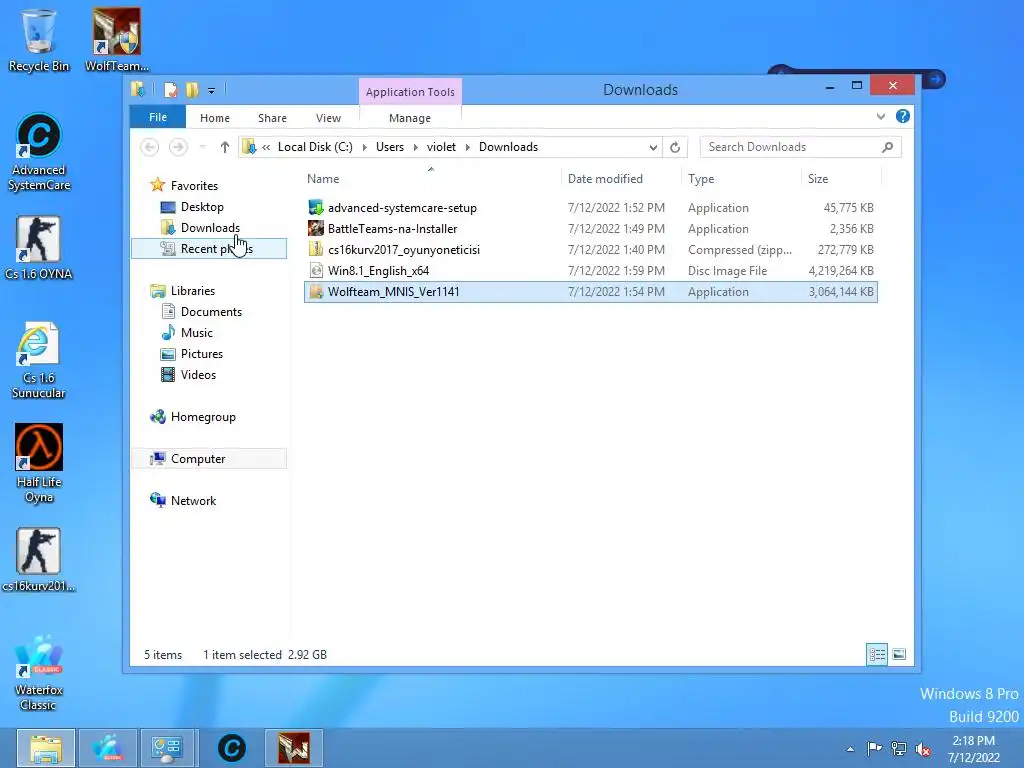
Task: Launch Advanced SystemCare desktop shortcut
Action: 39,152
